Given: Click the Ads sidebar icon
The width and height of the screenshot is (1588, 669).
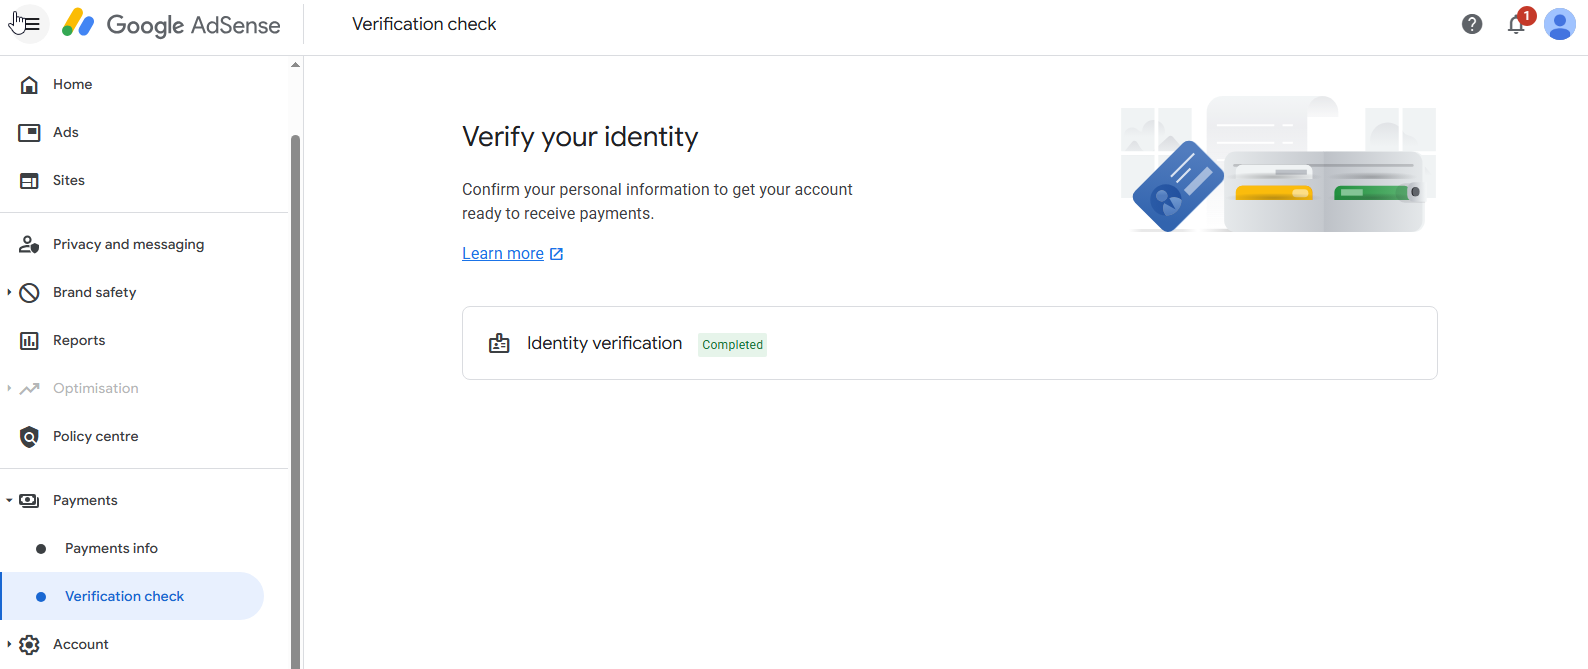Looking at the screenshot, I should pos(30,133).
